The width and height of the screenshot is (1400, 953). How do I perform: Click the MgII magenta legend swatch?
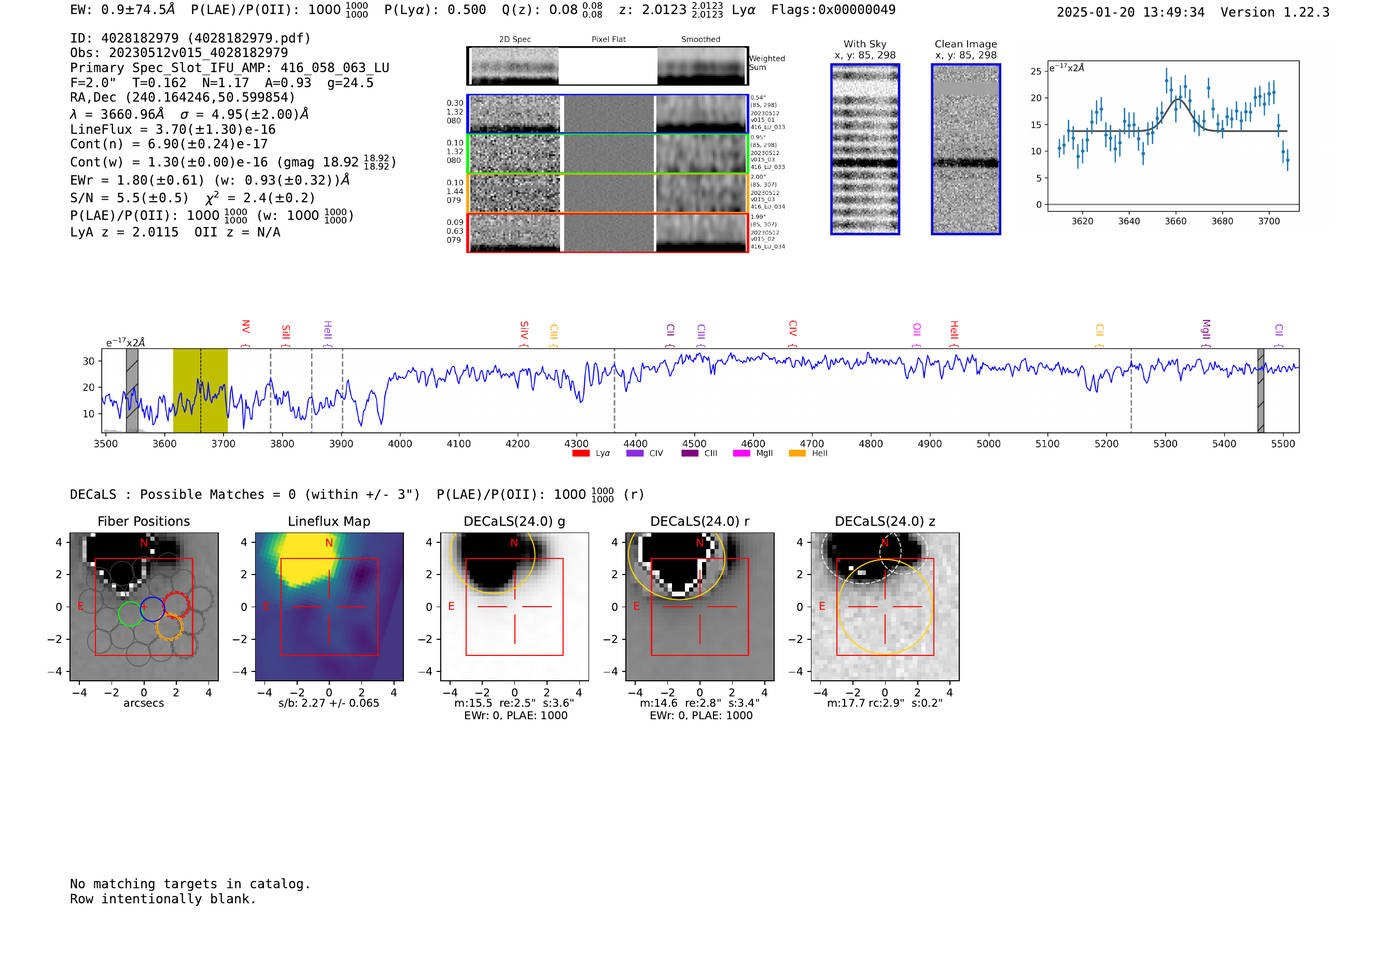pyautogui.click(x=741, y=454)
